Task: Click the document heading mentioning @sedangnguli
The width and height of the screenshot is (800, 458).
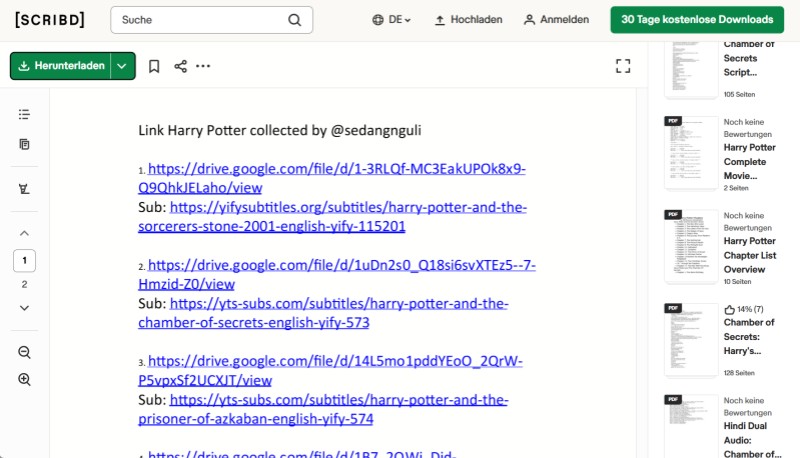Action: click(280, 131)
